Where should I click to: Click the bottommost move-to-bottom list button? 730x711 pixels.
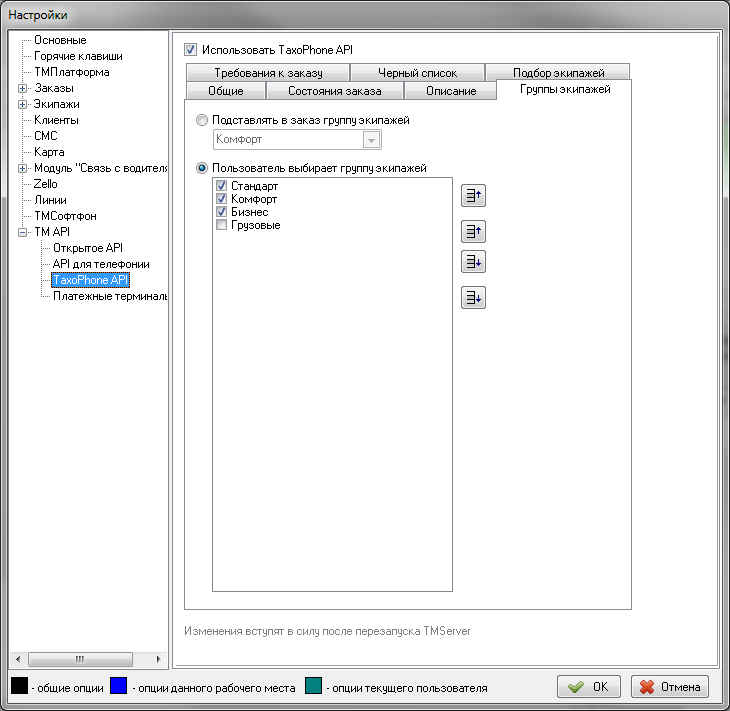pos(473,298)
